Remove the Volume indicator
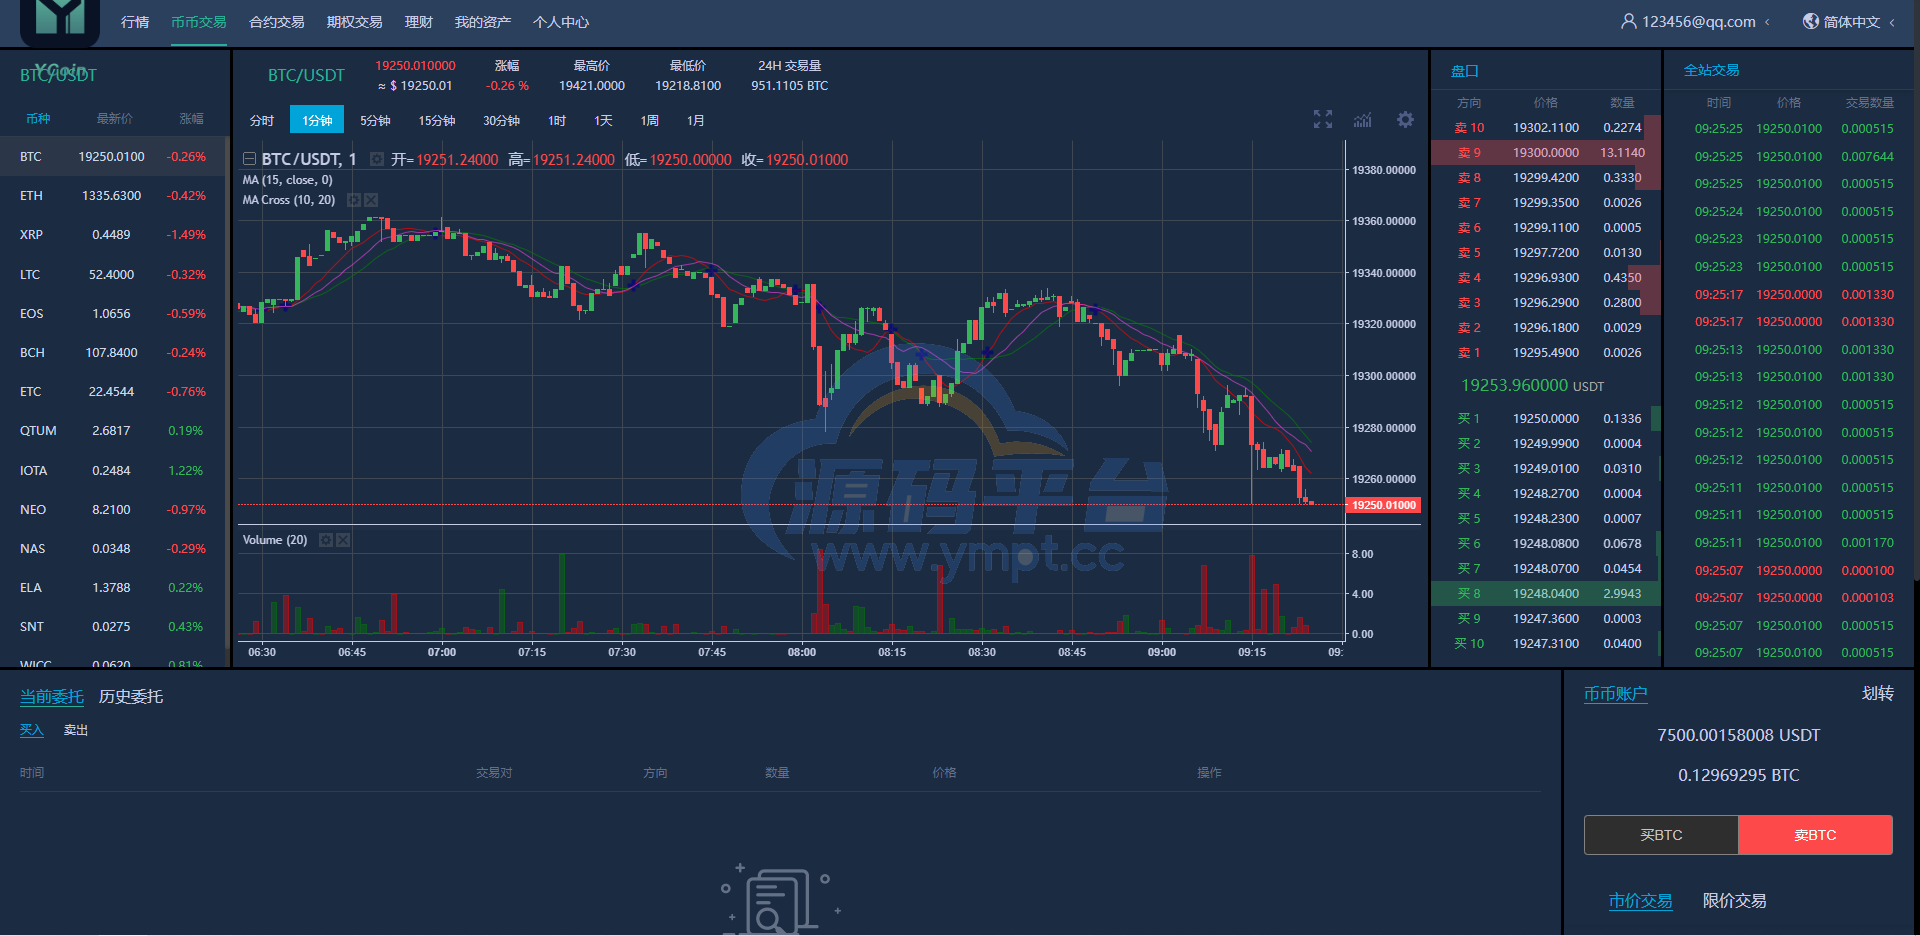 pyautogui.click(x=343, y=540)
